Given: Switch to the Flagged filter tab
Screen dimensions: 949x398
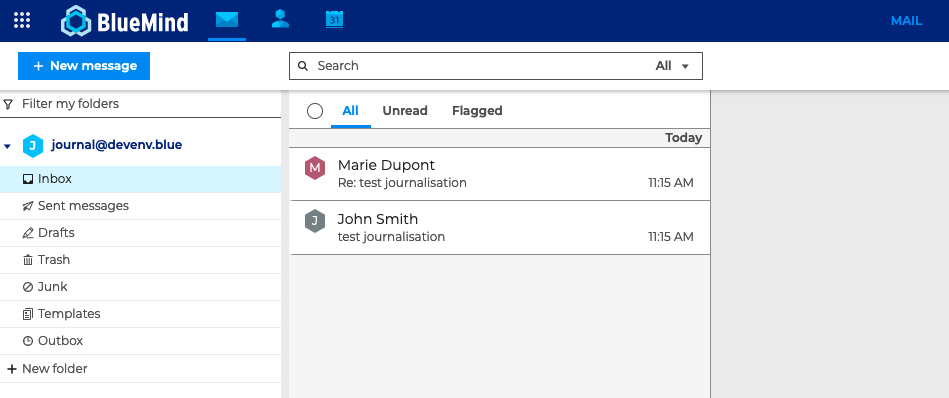Looking at the screenshot, I should point(477,111).
